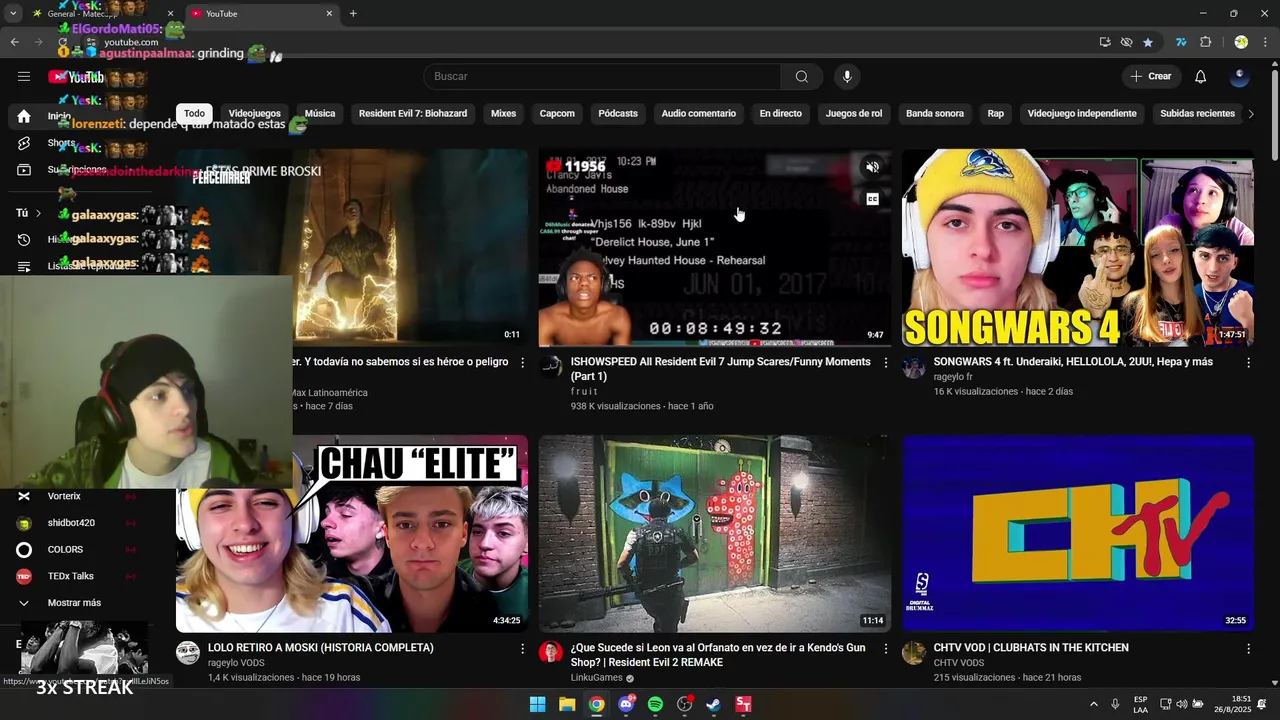Click the Shorts icon in sidebar
Screen dimensions: 1280x720
coord(24,143)
